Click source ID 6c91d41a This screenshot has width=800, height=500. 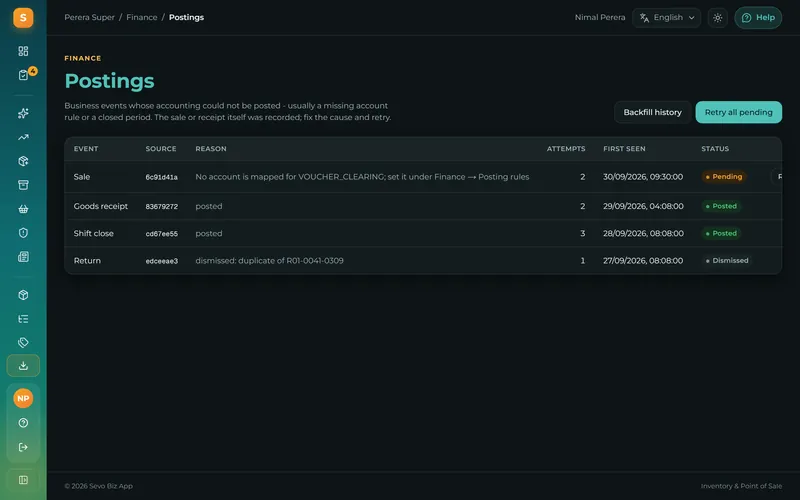tap(161, 177)
